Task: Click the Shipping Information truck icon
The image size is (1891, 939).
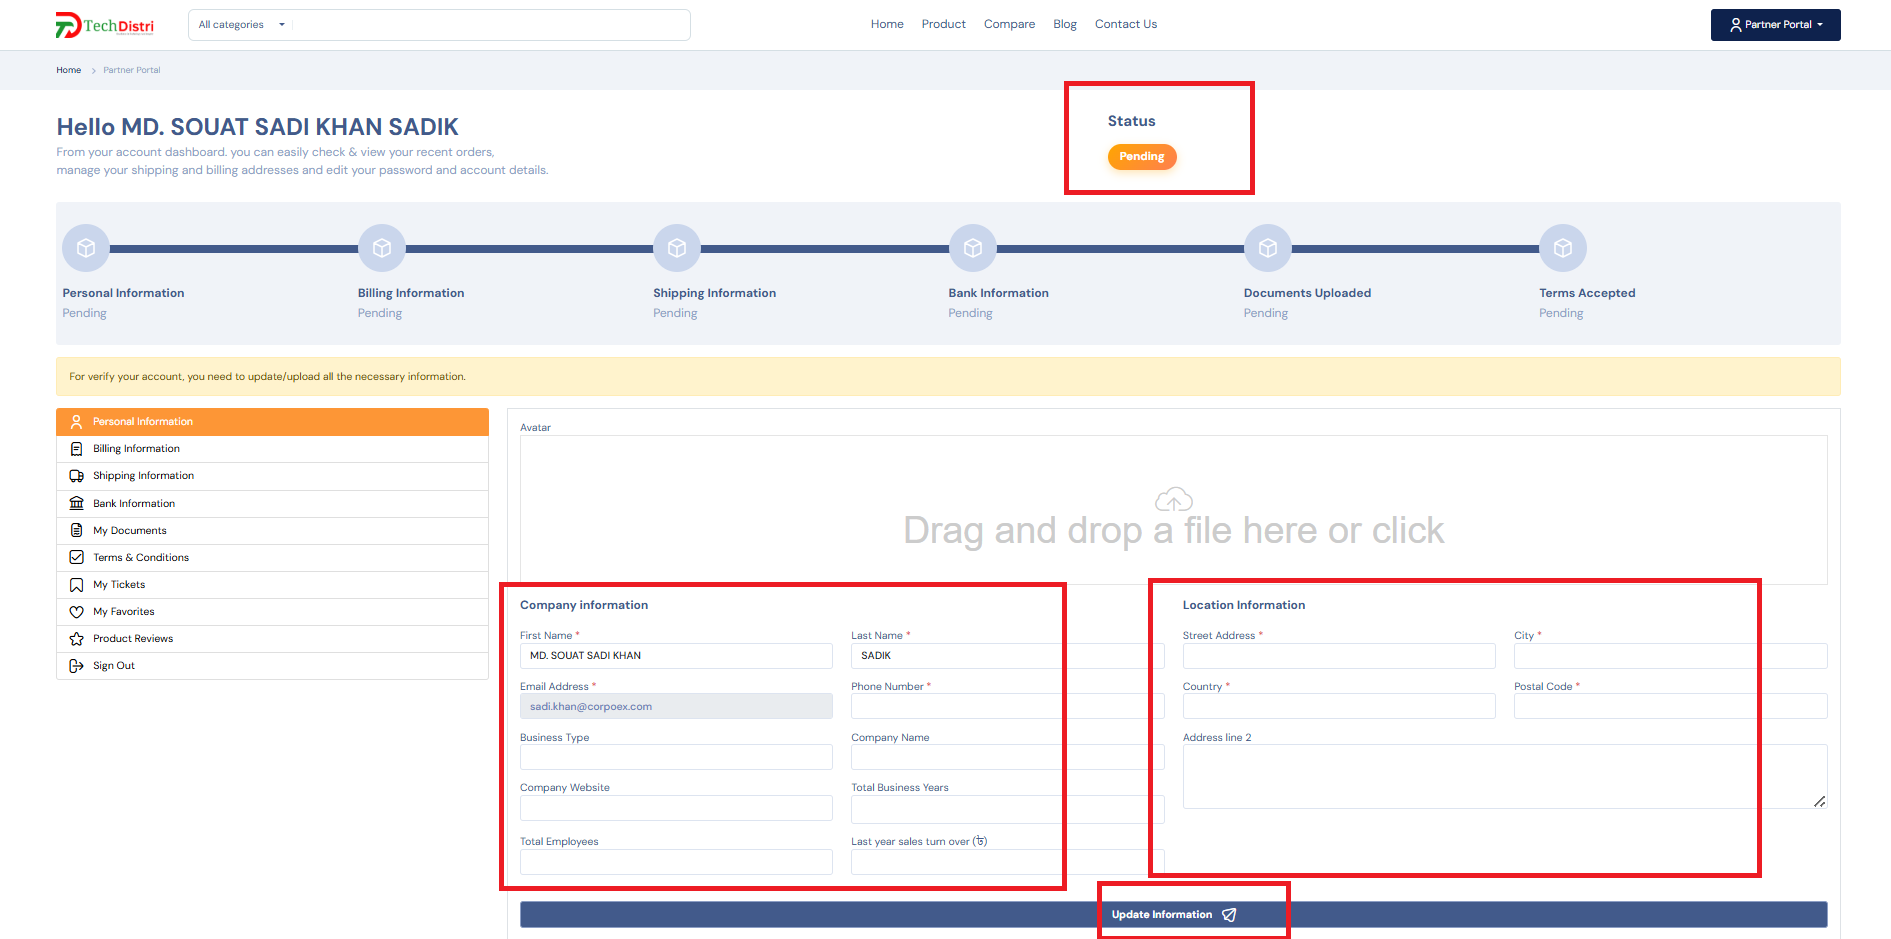Action: pos(77,476)
